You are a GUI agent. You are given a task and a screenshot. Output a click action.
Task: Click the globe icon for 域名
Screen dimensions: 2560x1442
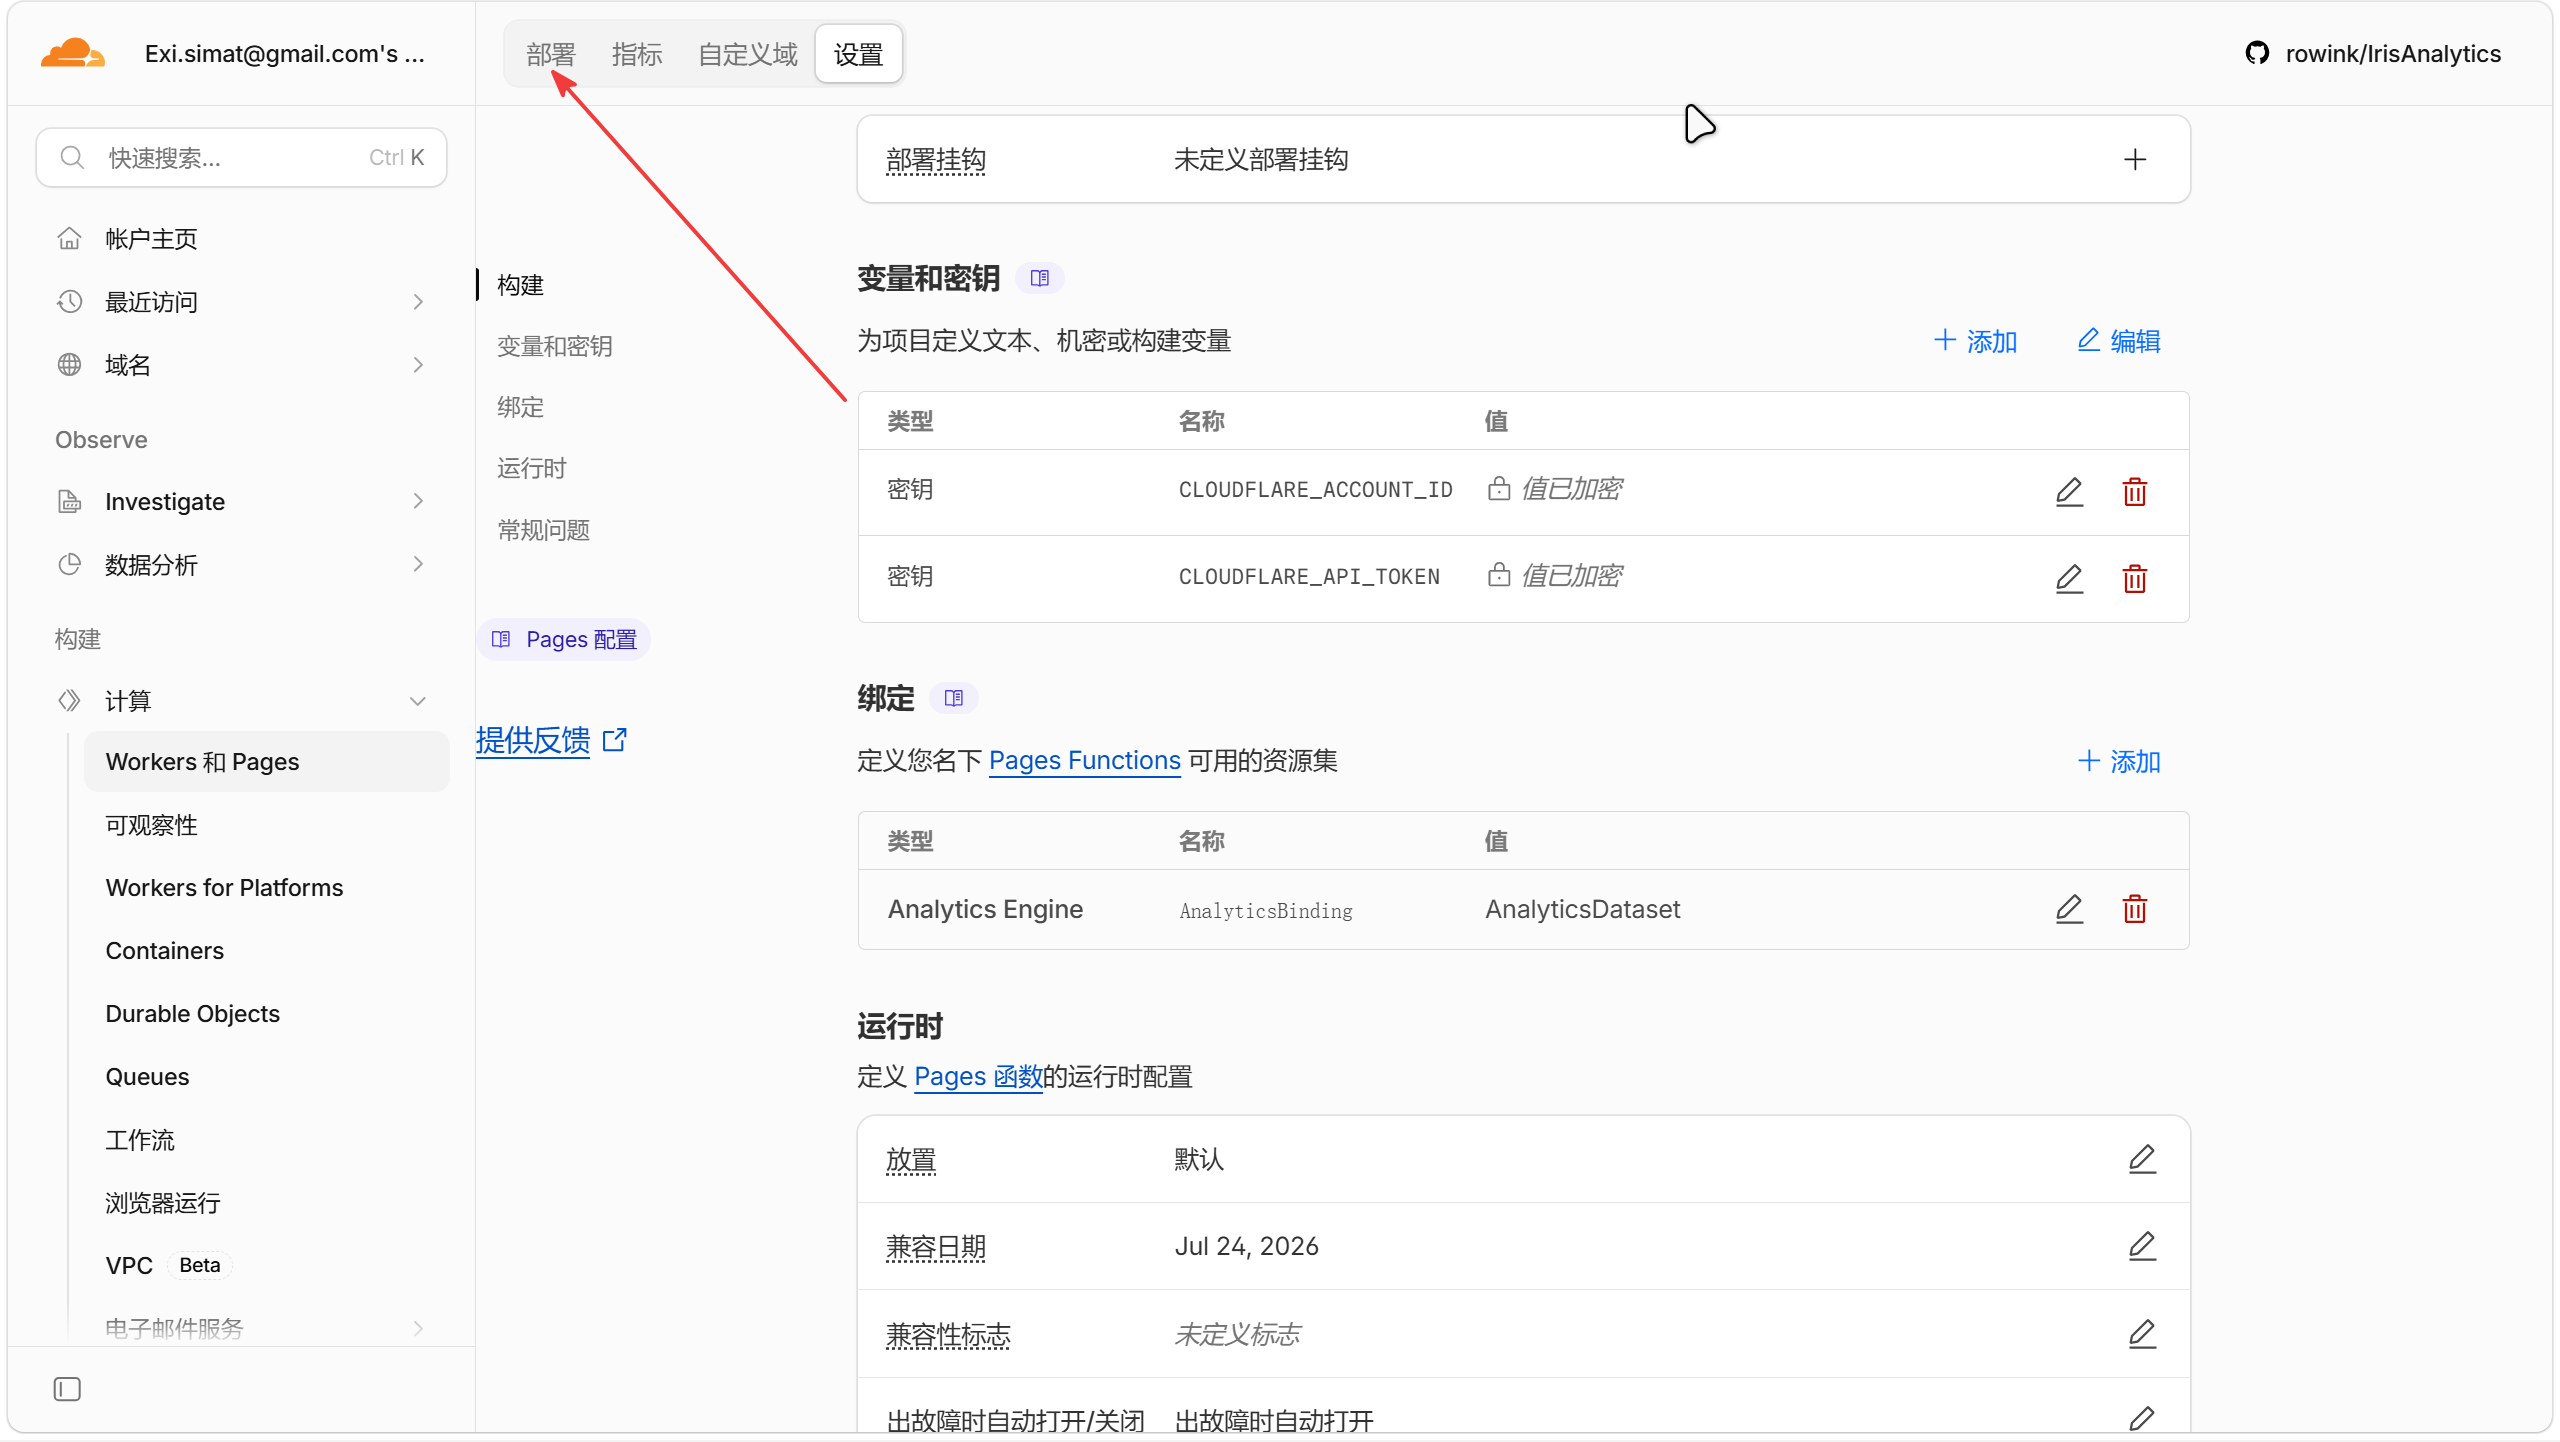pos(69,364)
